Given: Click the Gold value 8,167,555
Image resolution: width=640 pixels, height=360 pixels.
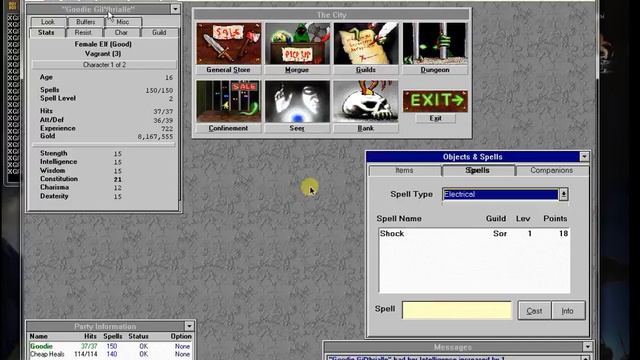Looking at the screenshot, I should [155, 137].
